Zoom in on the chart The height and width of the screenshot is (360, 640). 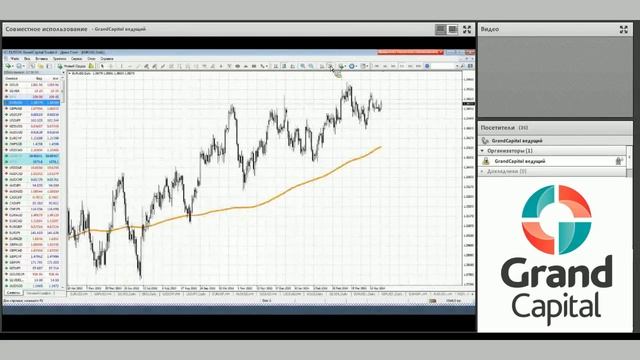pos(302,66)
